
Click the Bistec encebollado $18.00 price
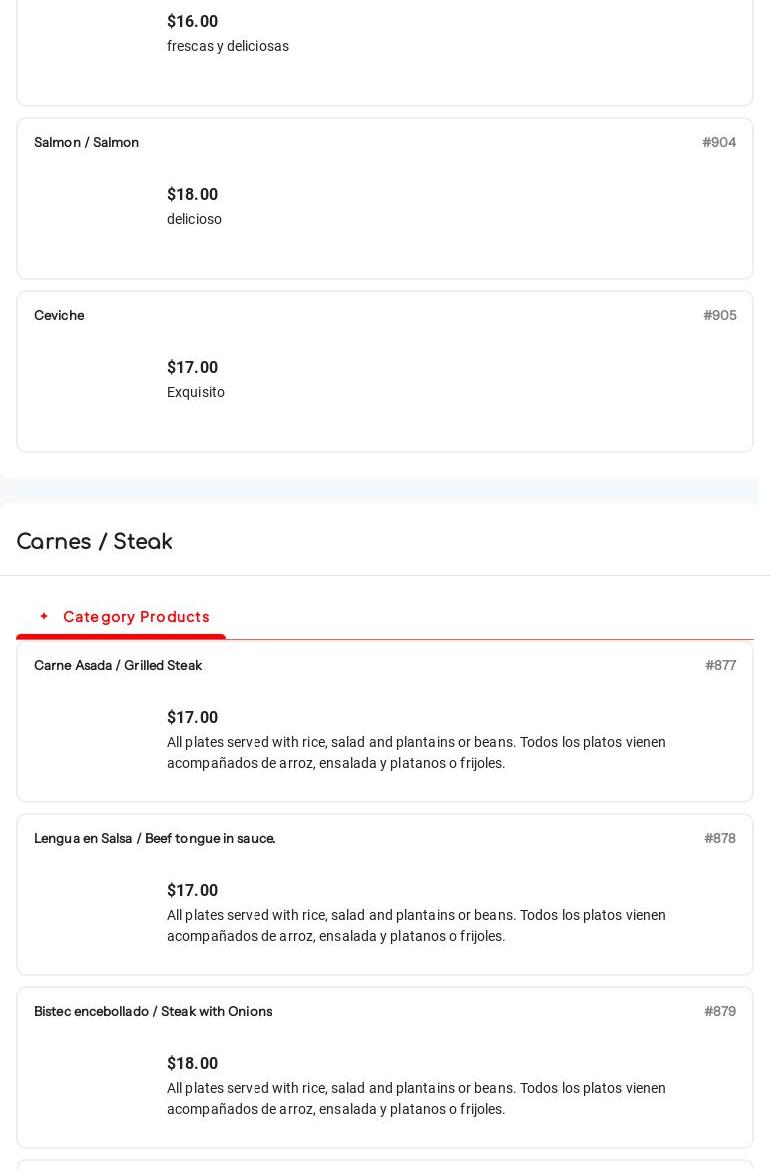click(192, 1064)
